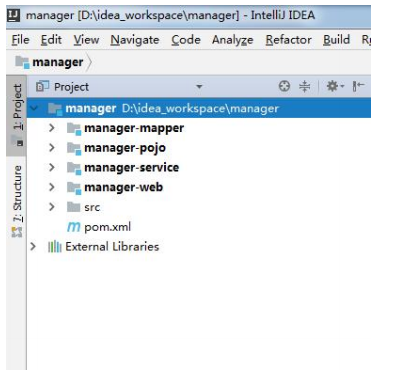The height and width of the screenshot is (373, 398).
Task: Select the External Libraries row
Action: pos(112,247)
